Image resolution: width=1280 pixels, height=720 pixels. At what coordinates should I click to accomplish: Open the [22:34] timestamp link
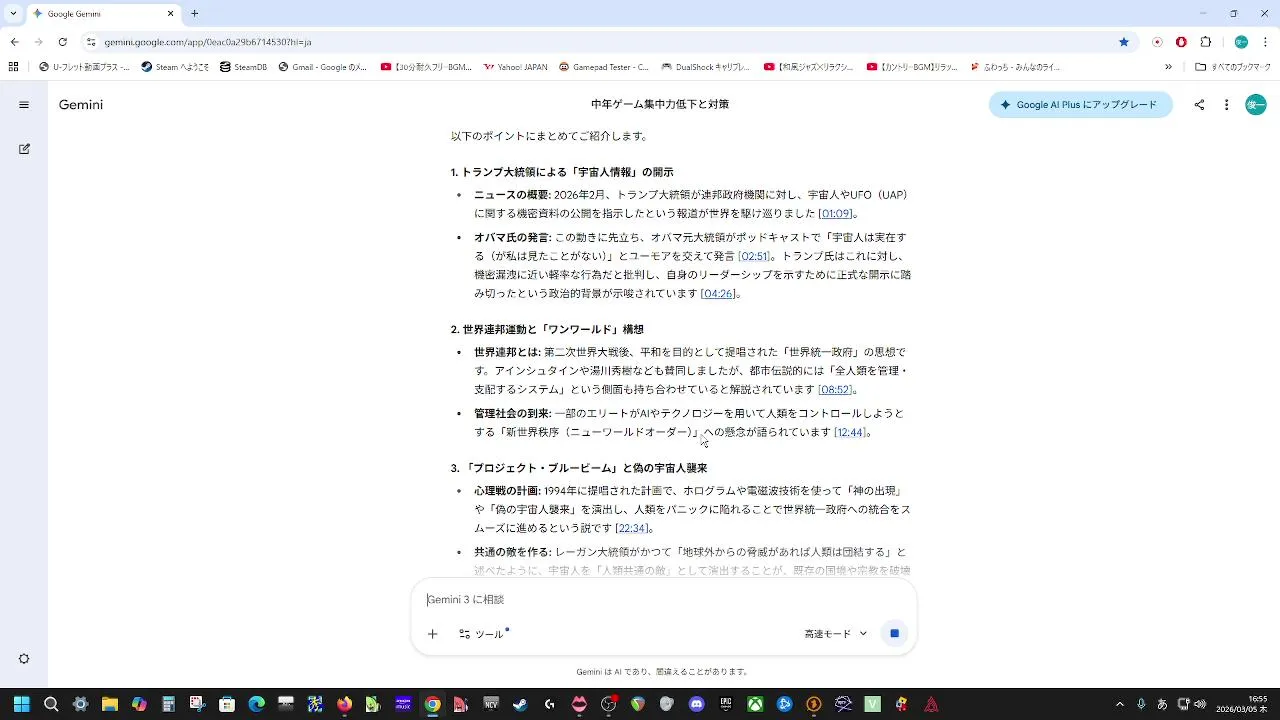coord(632,529)
